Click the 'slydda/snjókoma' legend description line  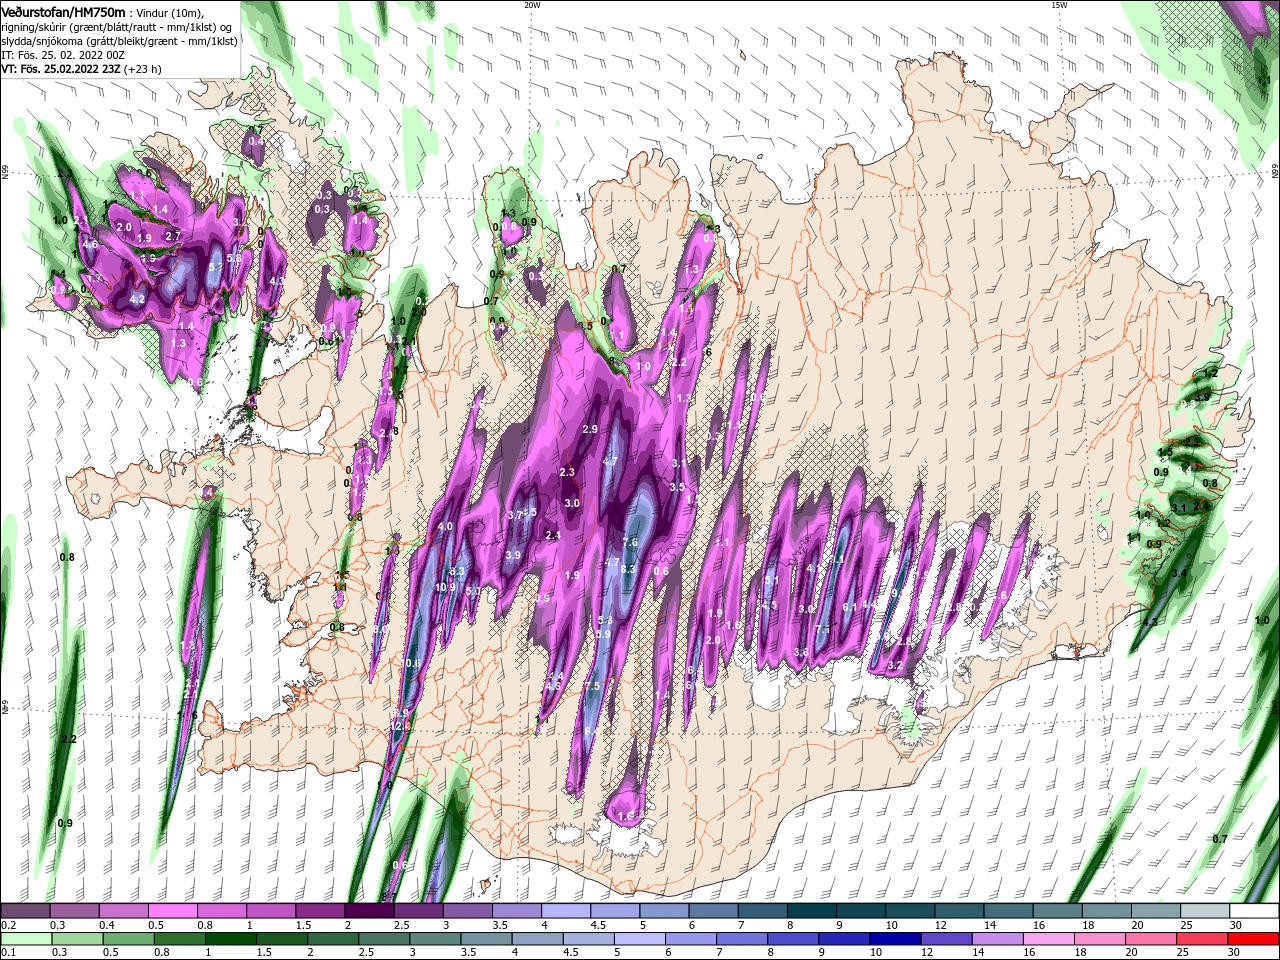(x=119, y=41)
